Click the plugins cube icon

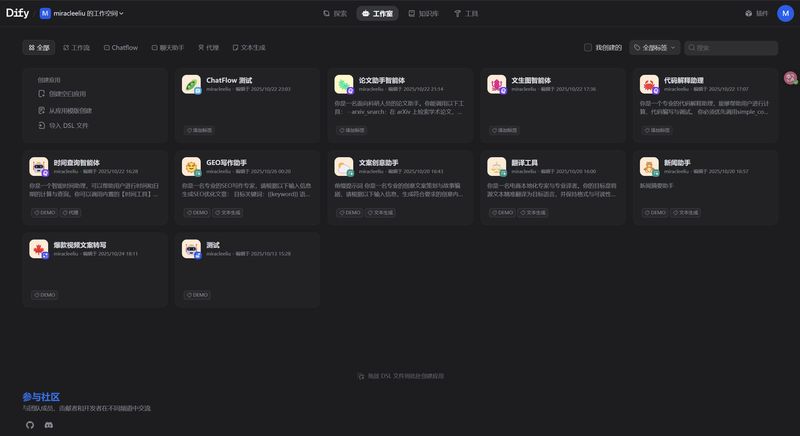(x=748, y=13)
